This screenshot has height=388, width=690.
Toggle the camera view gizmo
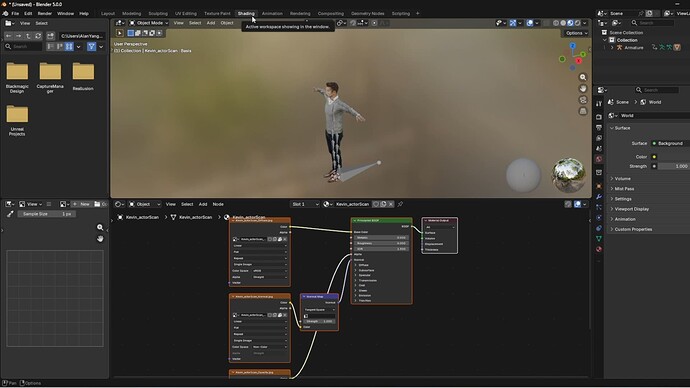click(x=583, y=100)
